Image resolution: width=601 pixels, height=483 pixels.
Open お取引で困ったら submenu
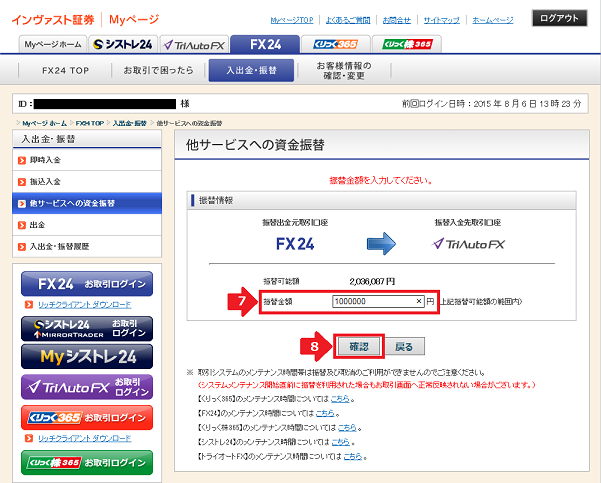click(158, 71)
